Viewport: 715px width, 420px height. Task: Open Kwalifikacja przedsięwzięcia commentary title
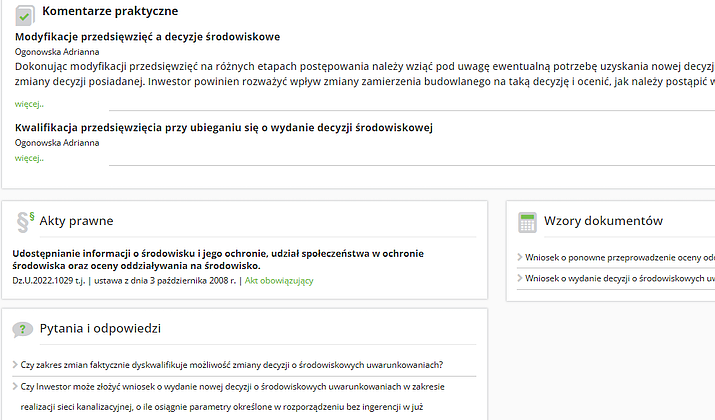[x=223, y=127]
